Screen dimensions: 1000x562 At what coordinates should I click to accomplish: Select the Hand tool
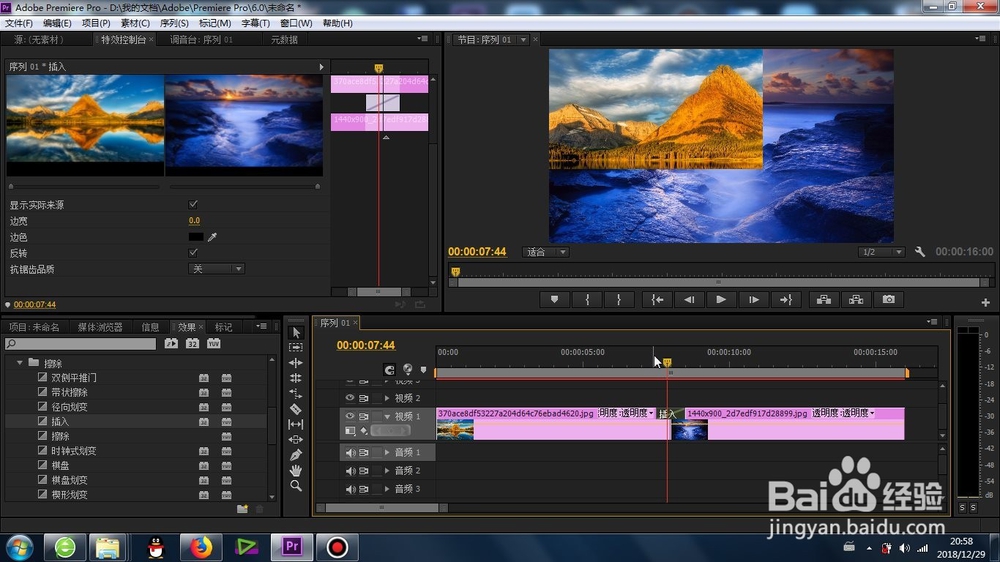coord(296,470)
